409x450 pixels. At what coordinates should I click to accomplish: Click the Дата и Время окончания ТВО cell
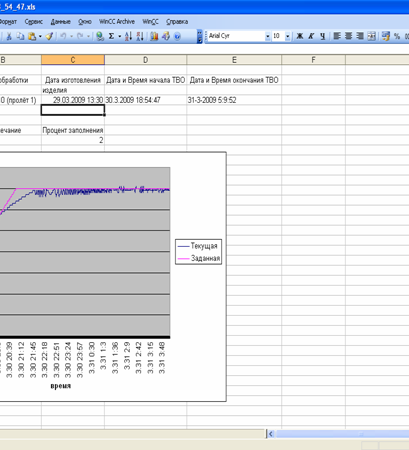pyautogui.click(x=234, y=80)
